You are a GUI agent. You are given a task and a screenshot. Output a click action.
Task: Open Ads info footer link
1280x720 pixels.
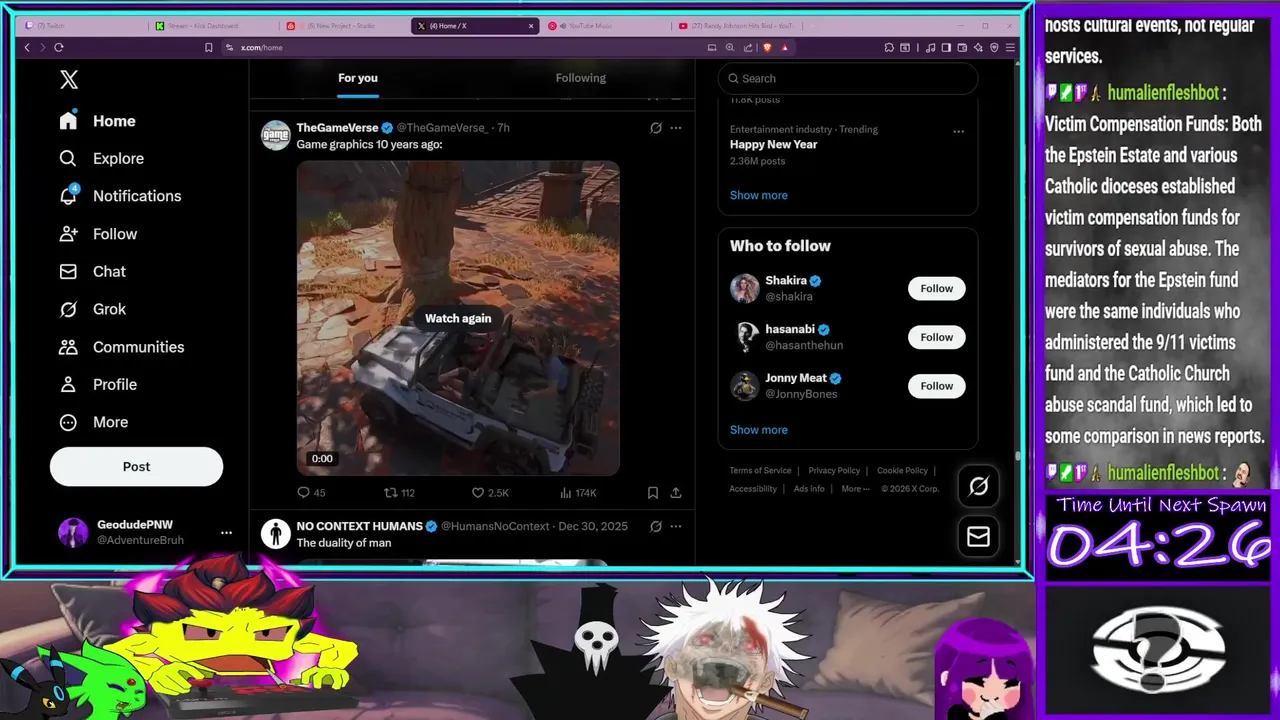tap(809, 489)
